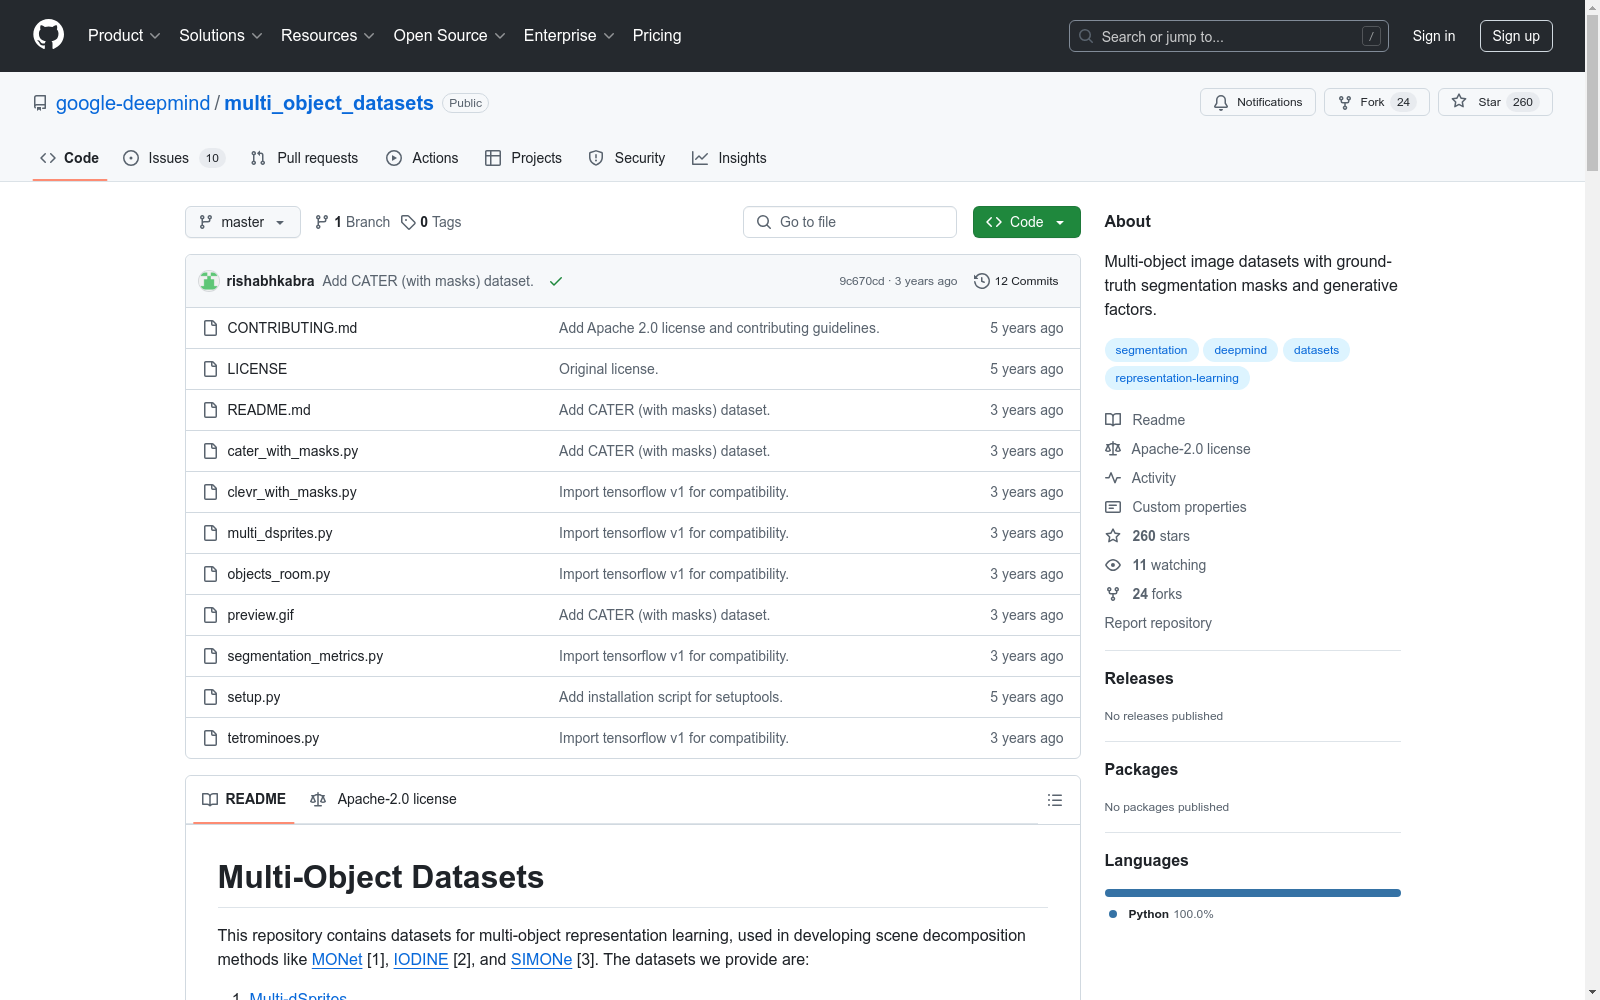Open the Pricing link
This screenshot has height=1000, width=1600.
[x=657, y=35]
